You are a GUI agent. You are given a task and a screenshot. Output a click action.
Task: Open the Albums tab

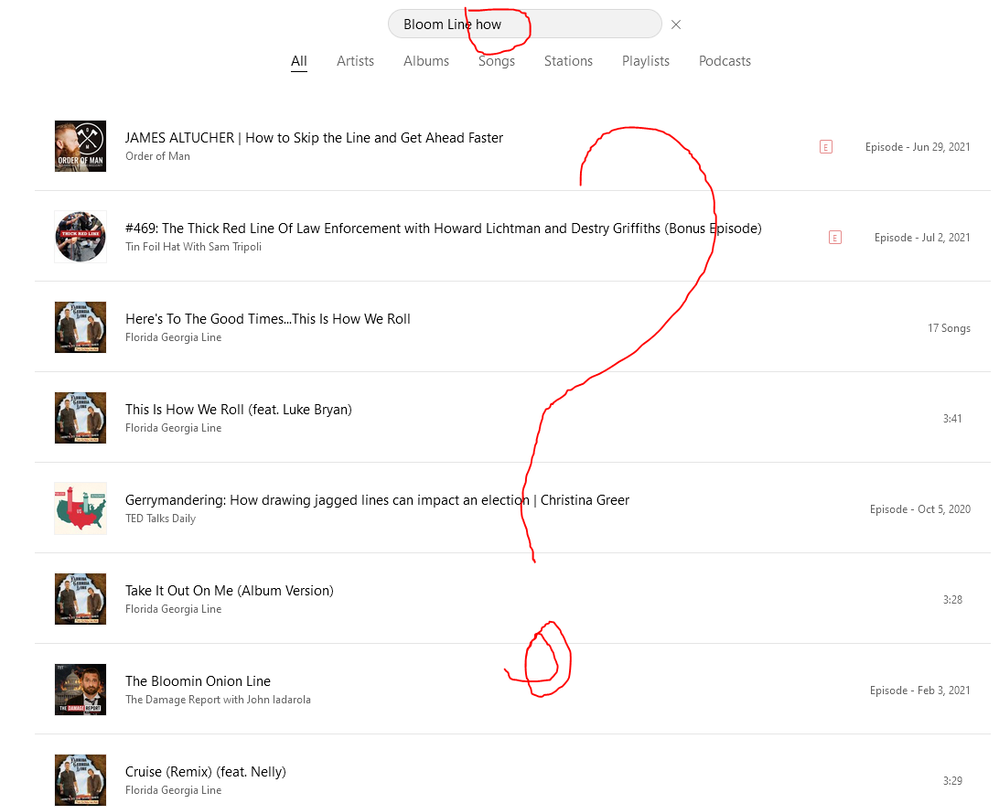426,61
